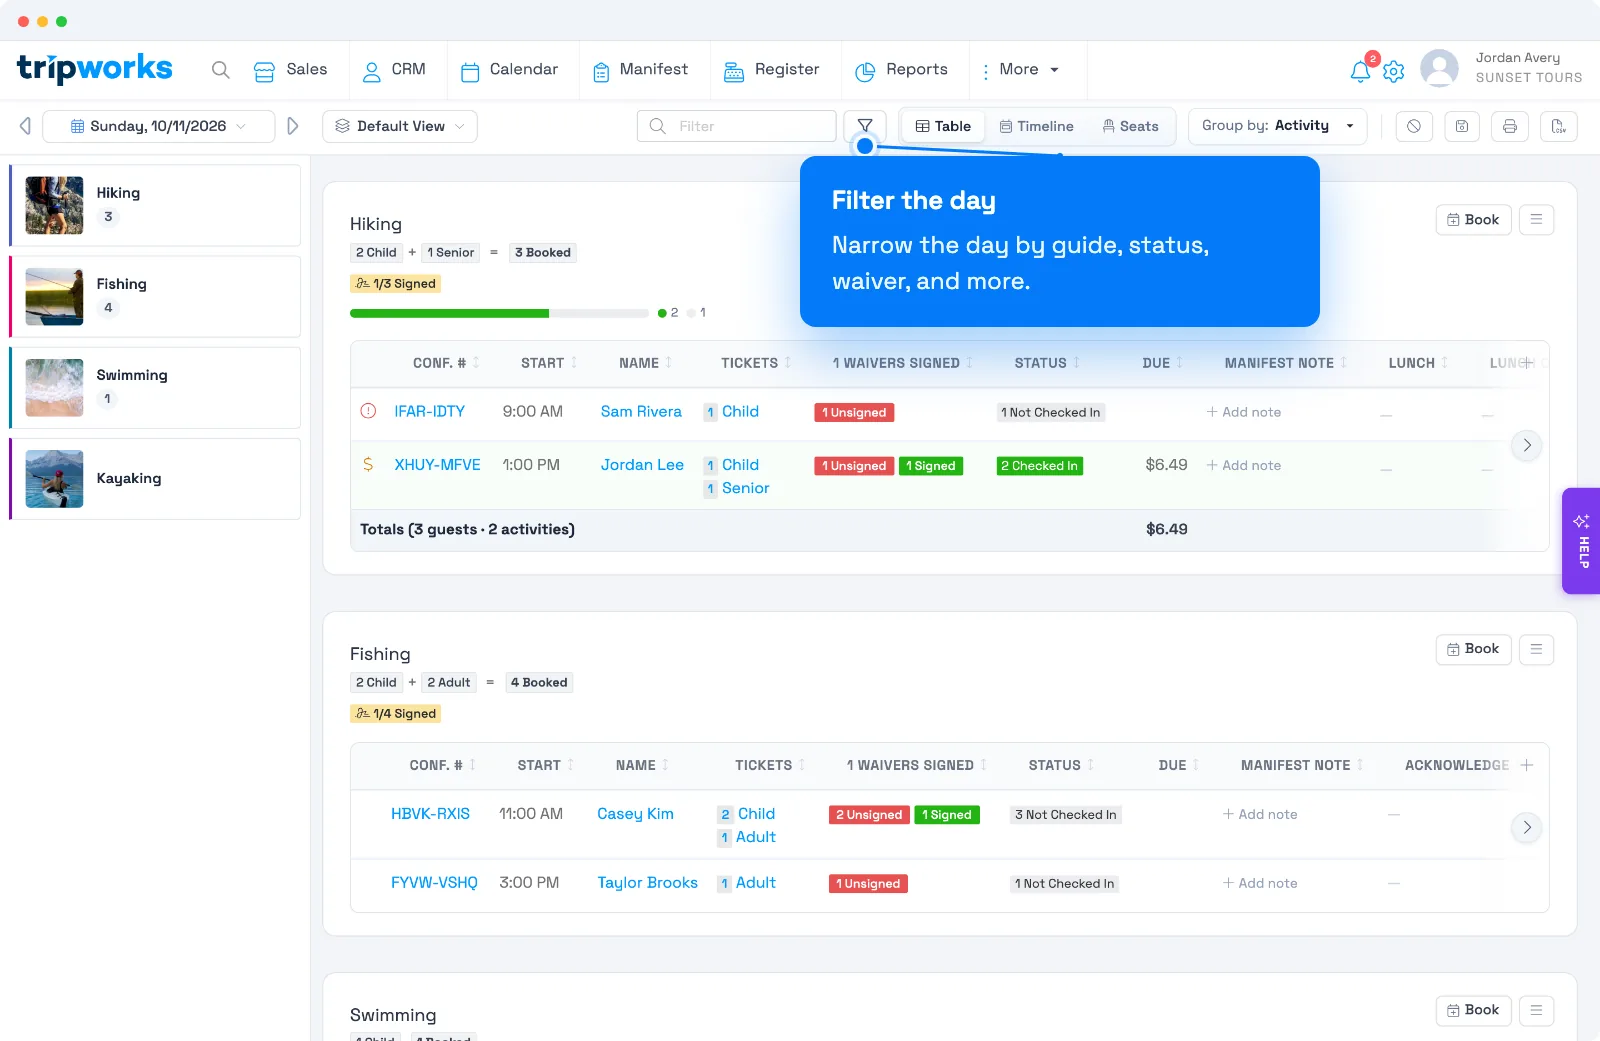Open the settings gear icon
Image resolution: width=1600 pixels, height=1041 pixels.
1394,71
